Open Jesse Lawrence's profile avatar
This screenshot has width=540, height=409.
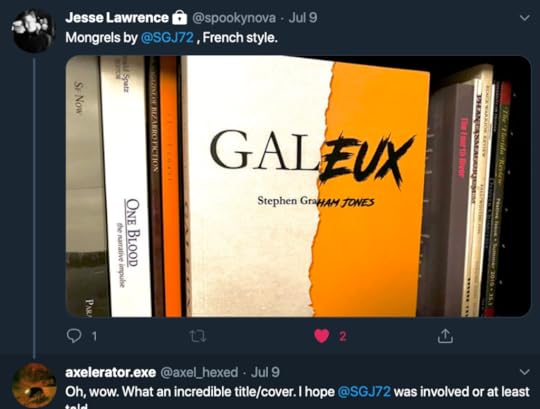[x=33, y=31]
